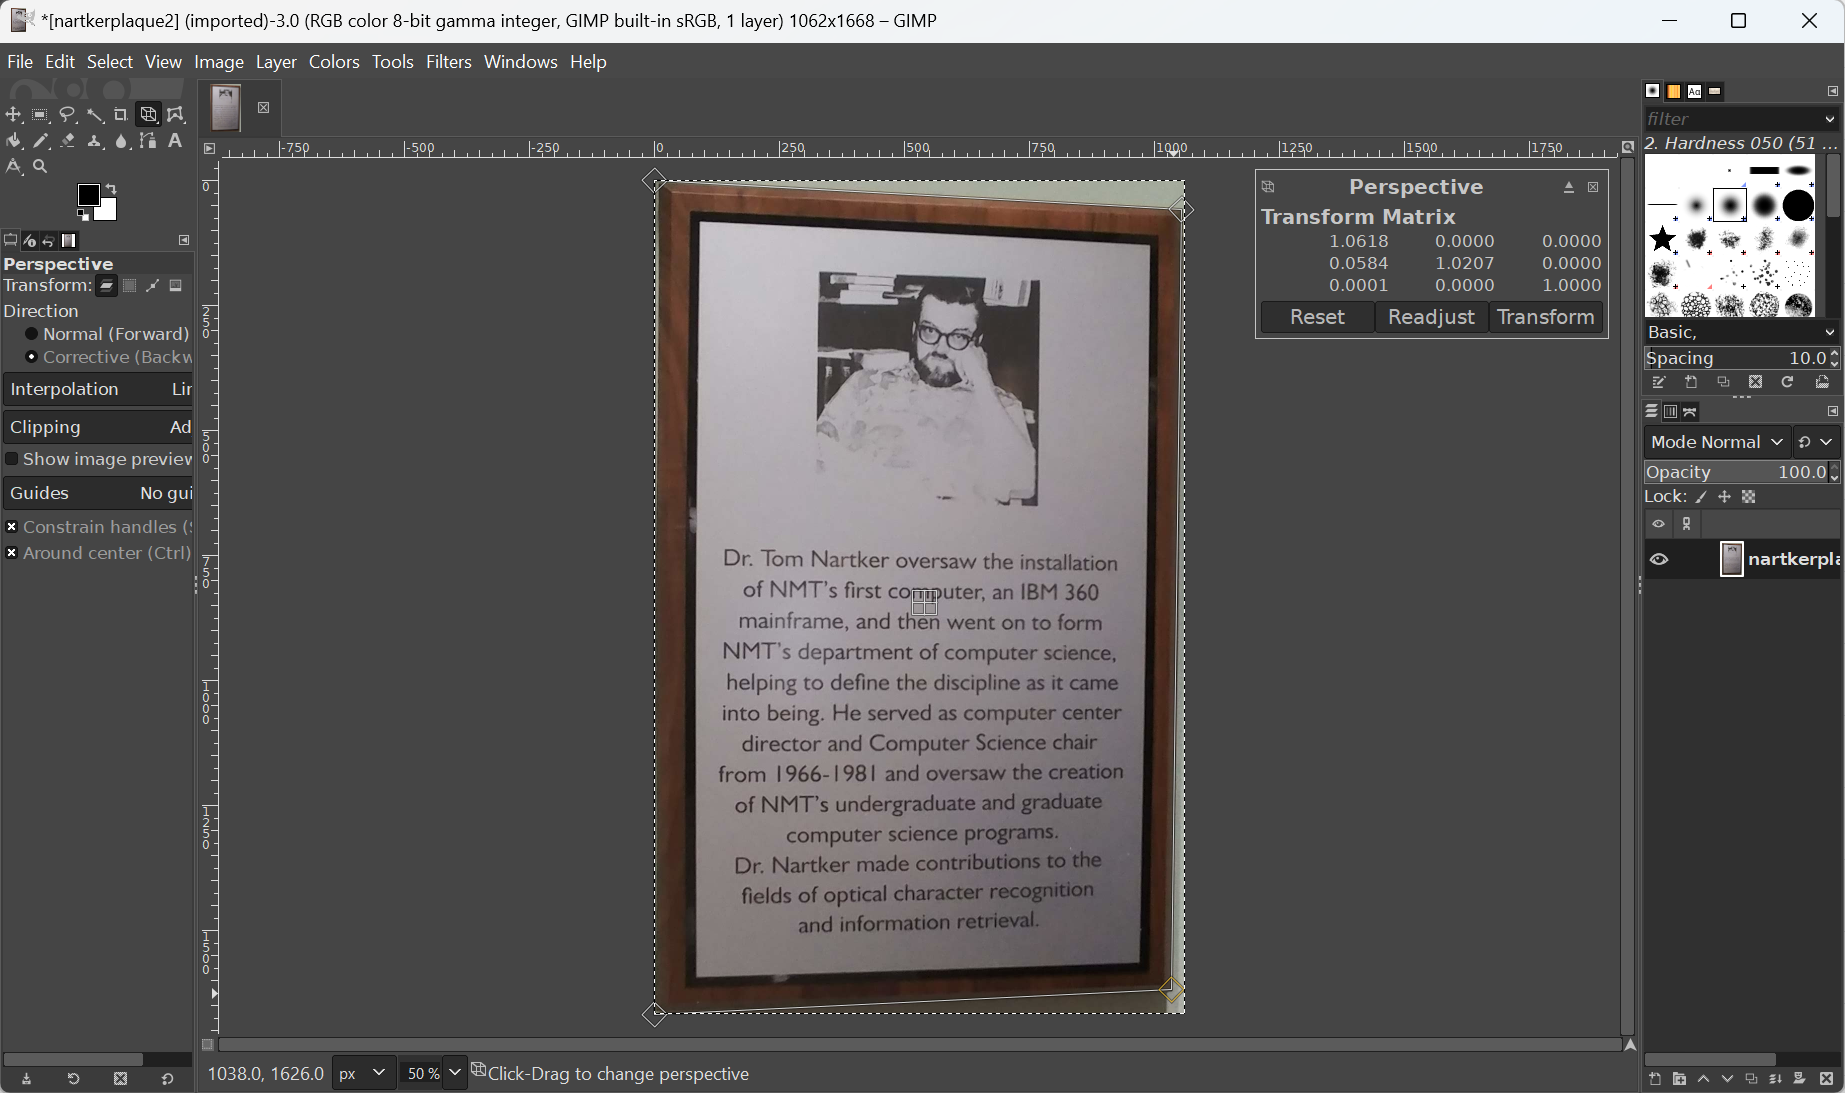Open the Colors menu
Viewport: 1845px width, 1093px height.
pos(334,62)
